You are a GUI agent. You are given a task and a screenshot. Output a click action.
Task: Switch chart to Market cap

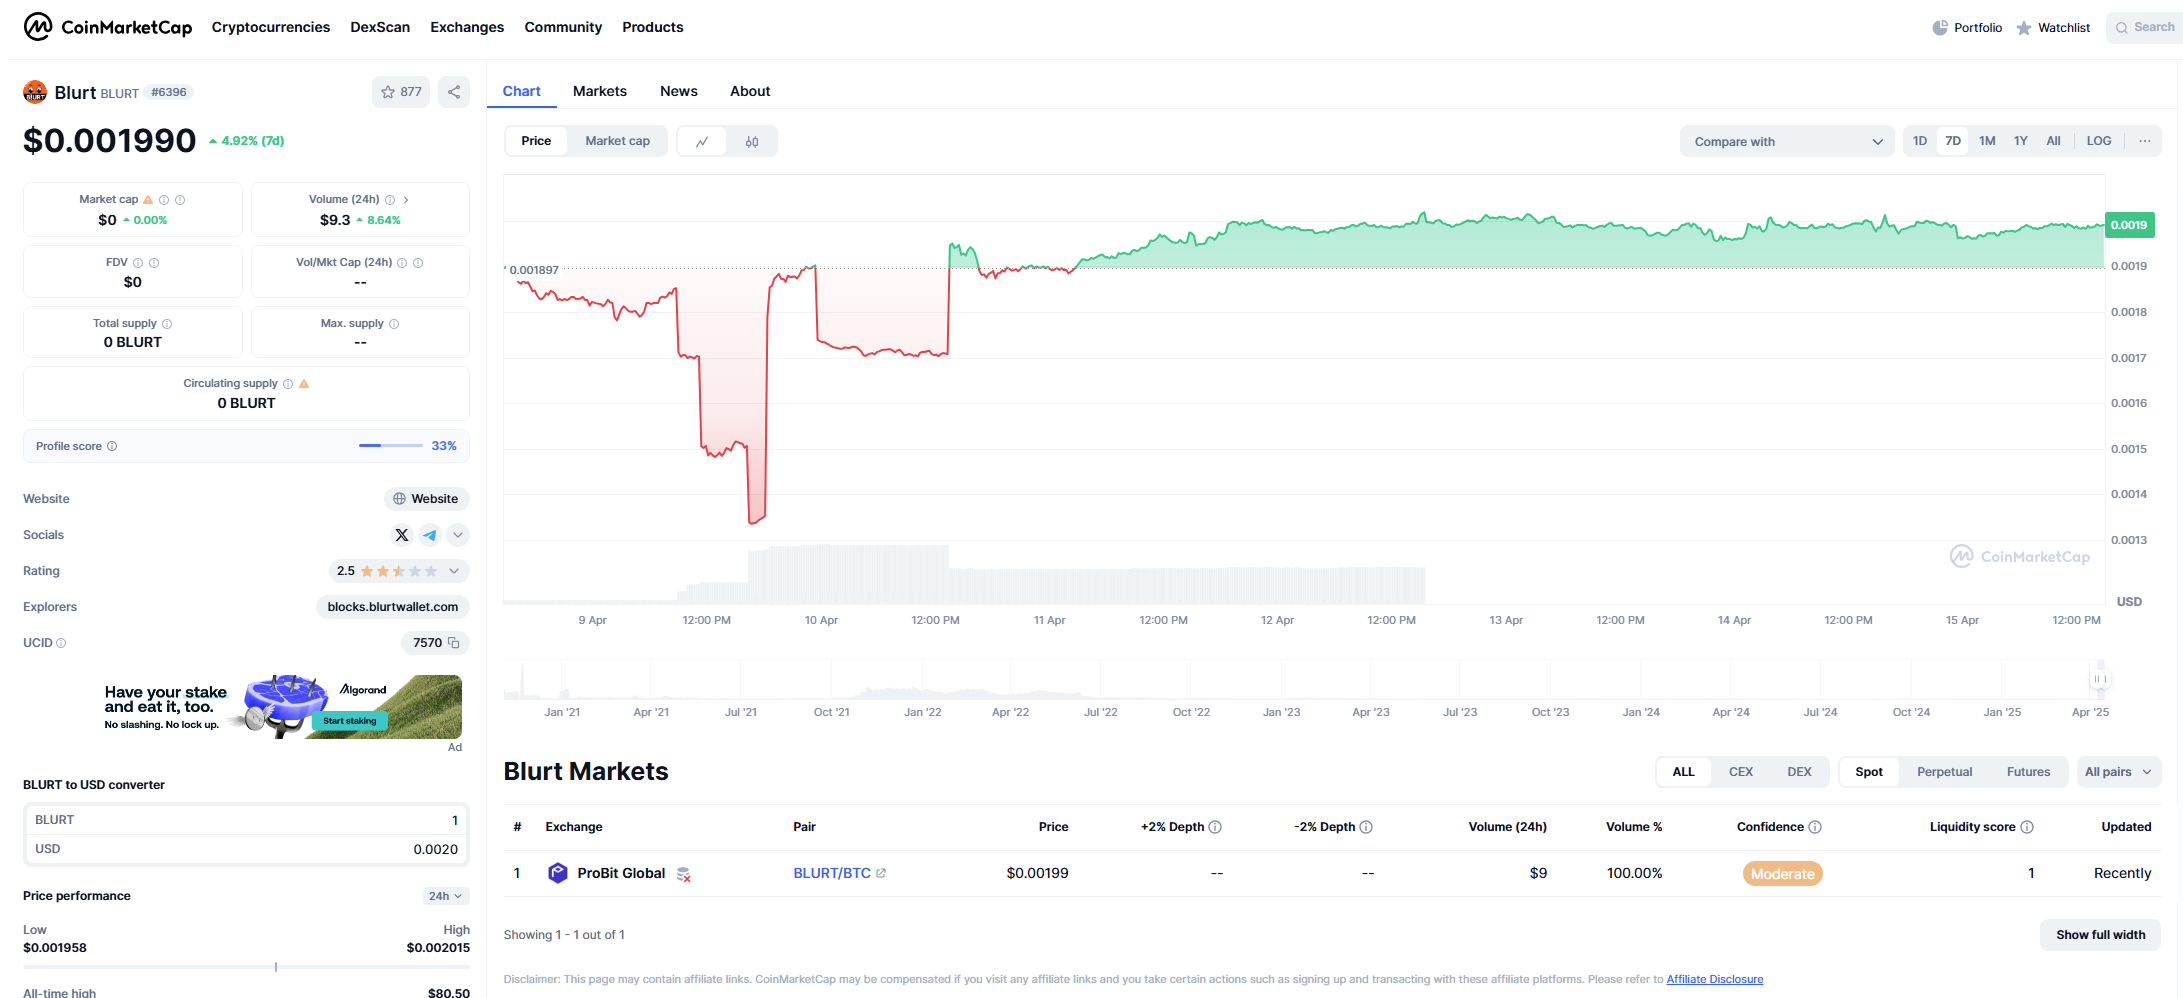618,141
